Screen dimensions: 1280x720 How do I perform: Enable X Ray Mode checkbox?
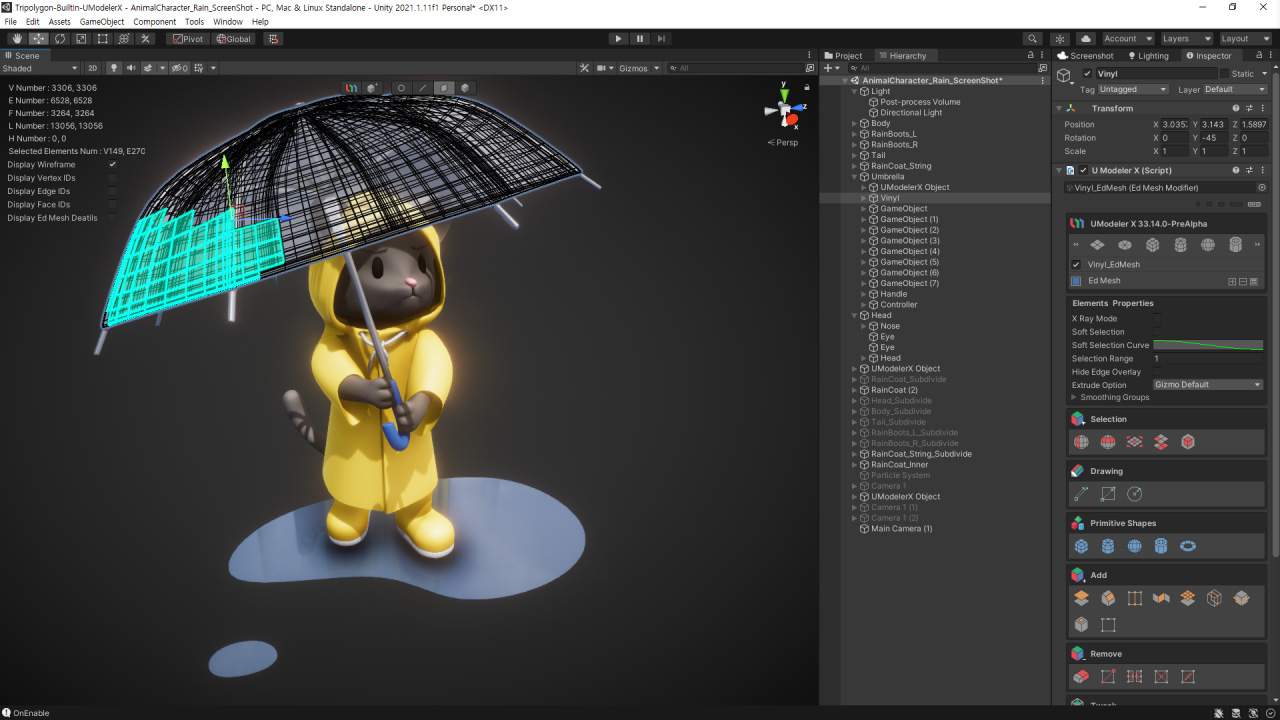tap(1157, 319)
